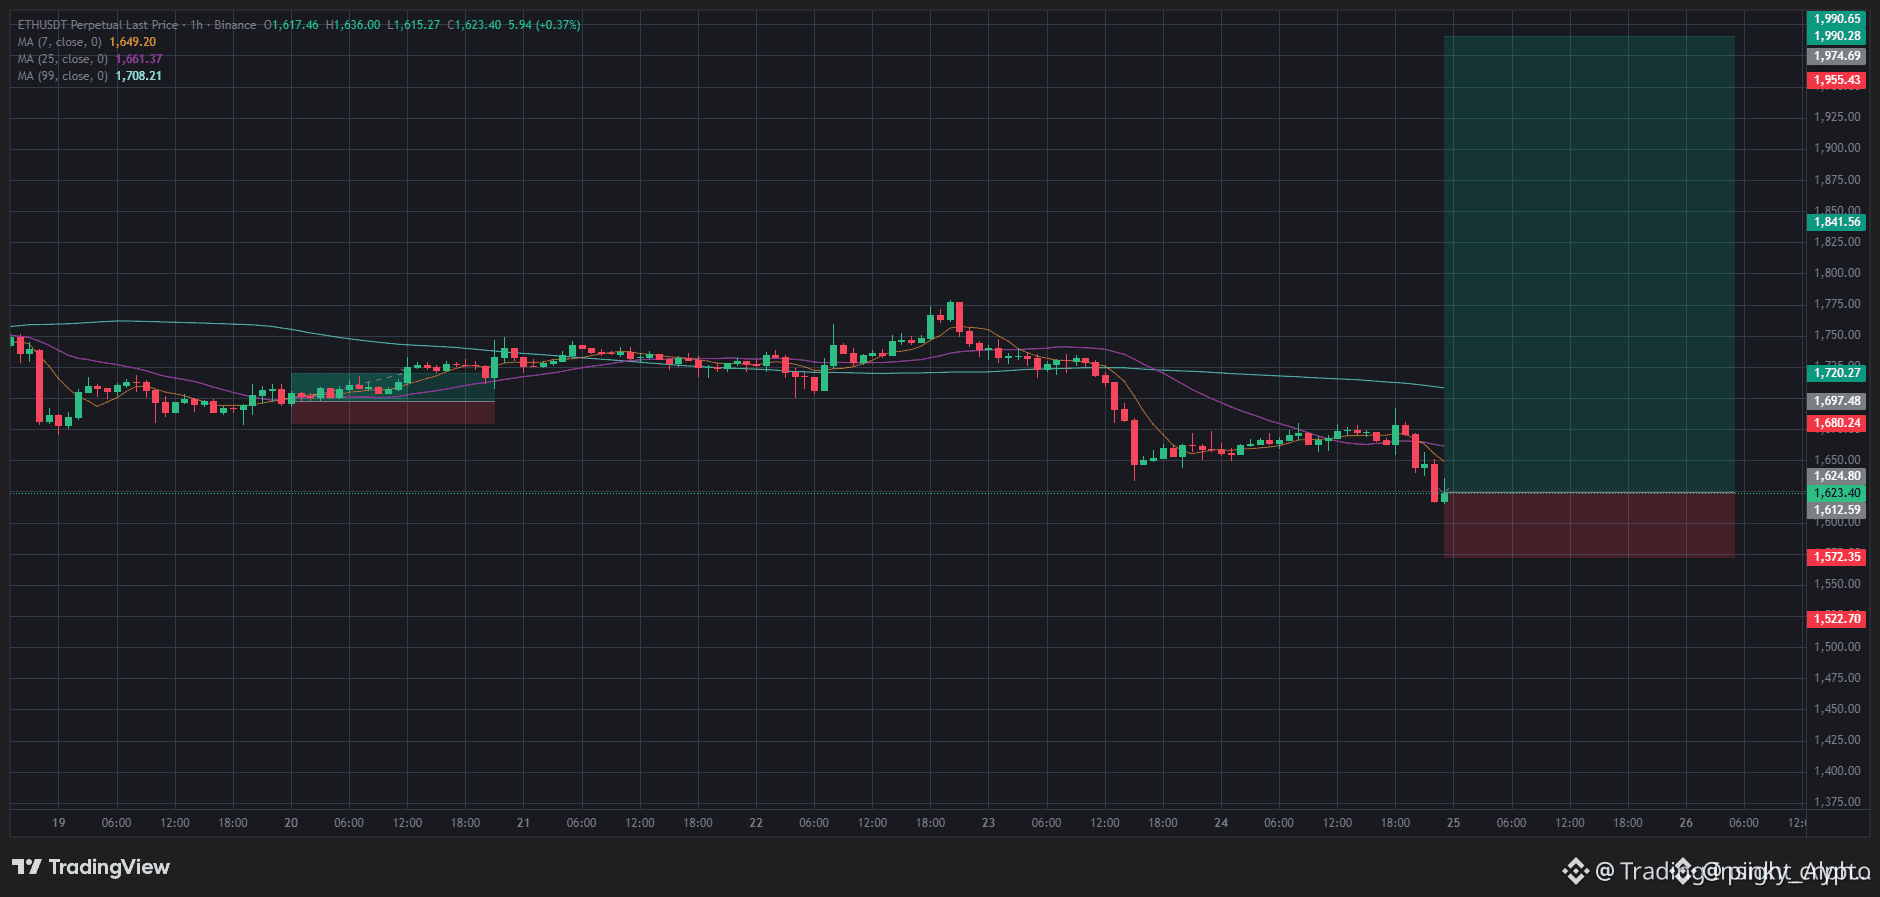
Task: Click the red 1,680.24 price label
Action: pyautogui.click(x=1837, y=423)
